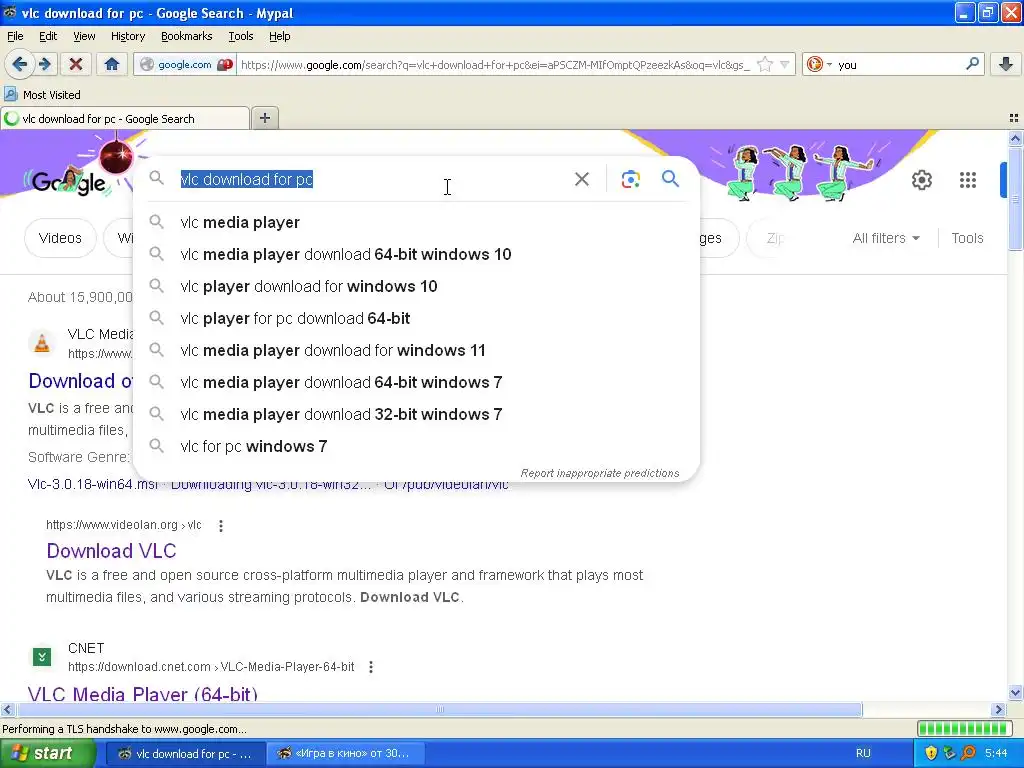Open the tab groups grid icon
This screenshot has width=1024, height=768.
click(1014, 118)
